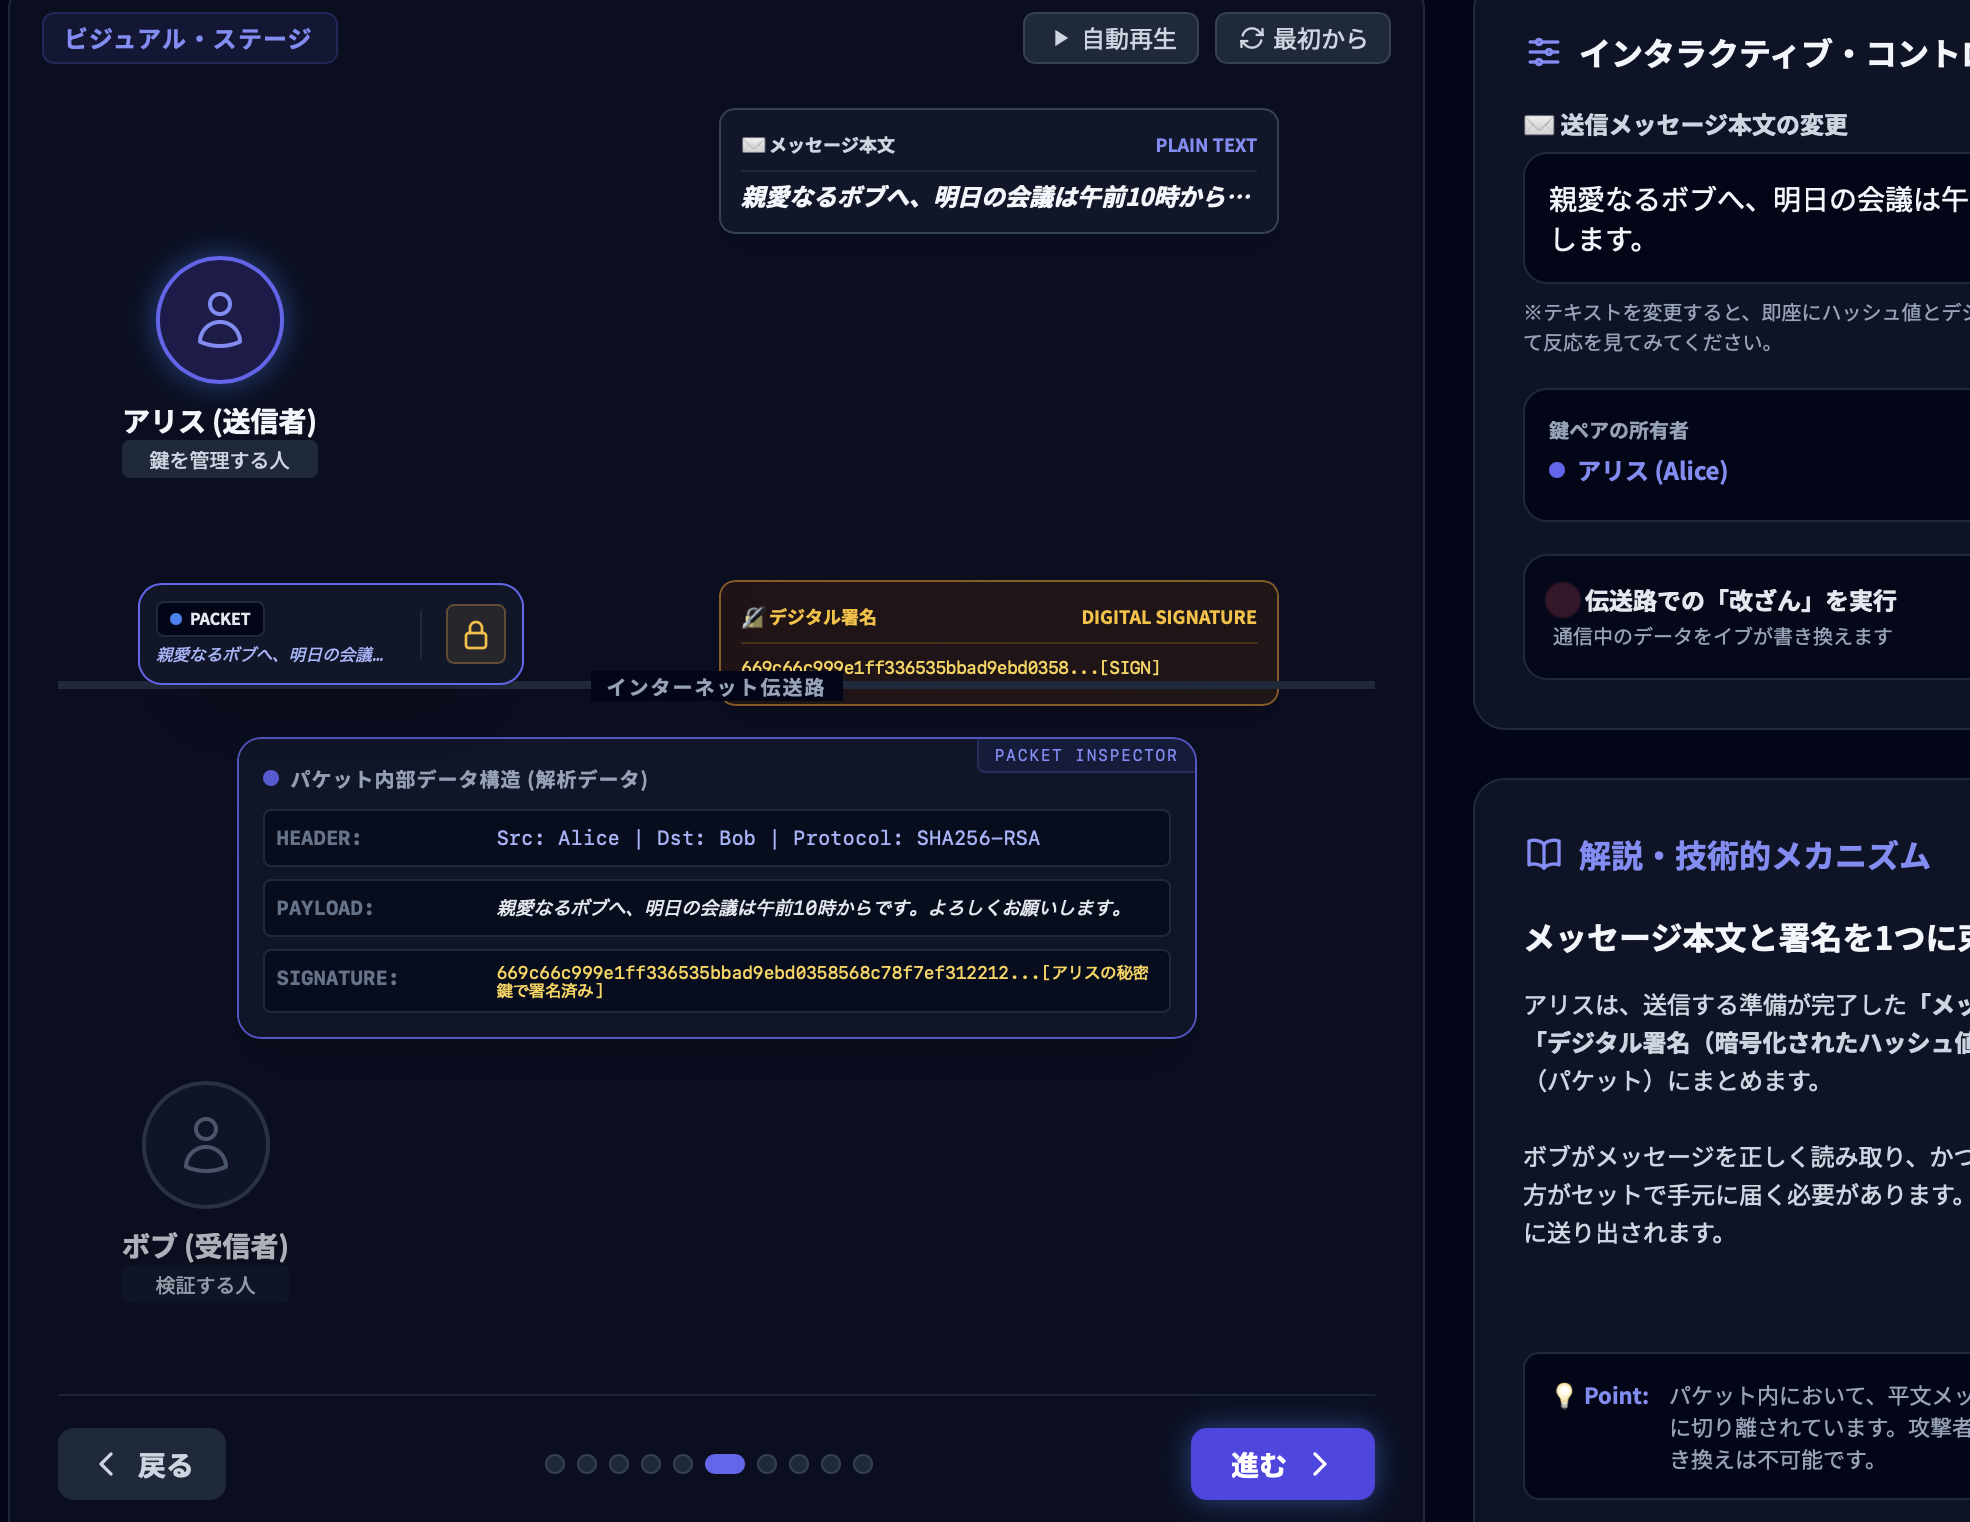Click the ボブ (受信者) name label
Screen dimensions: 1970x1522
[205, 1246]
